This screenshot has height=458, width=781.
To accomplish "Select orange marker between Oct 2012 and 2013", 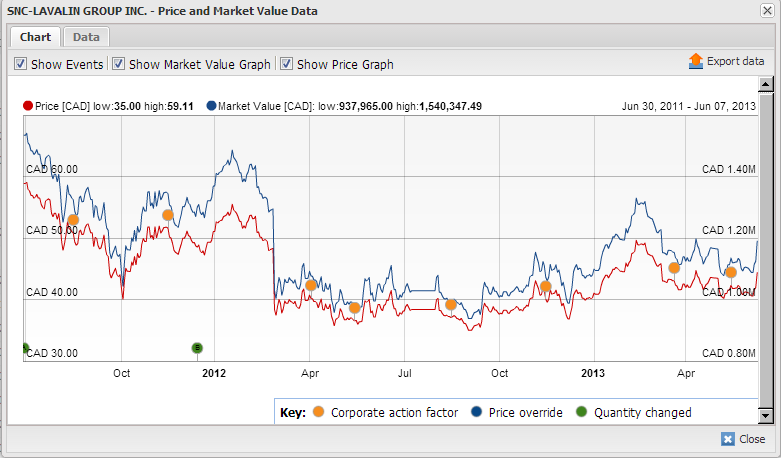I will click(546, 286).
